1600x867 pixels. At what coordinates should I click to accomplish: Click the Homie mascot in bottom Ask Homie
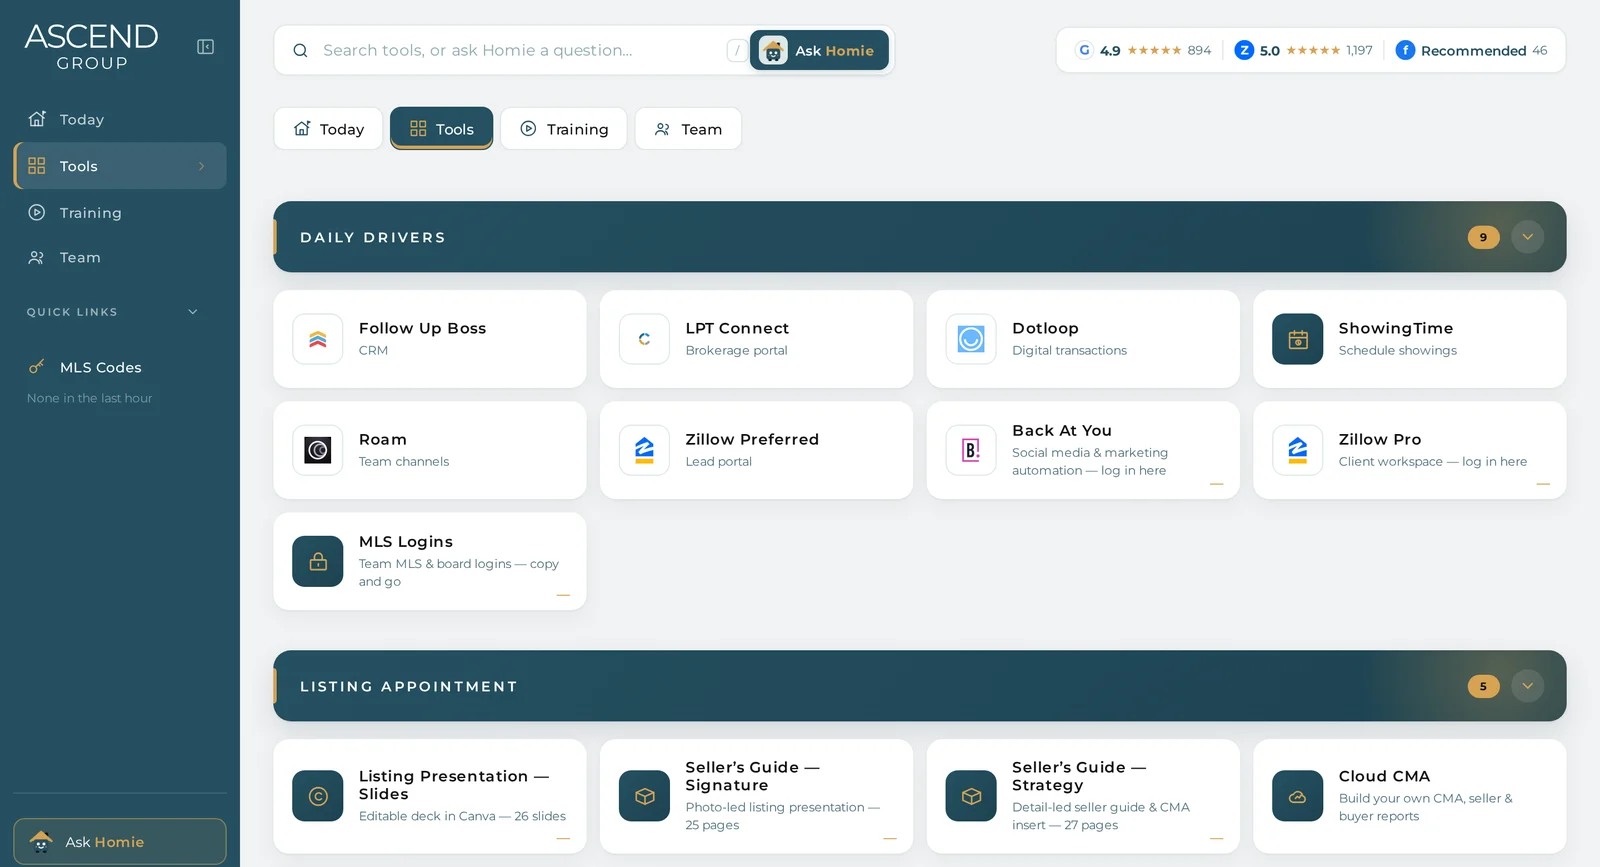click(41, 841)
